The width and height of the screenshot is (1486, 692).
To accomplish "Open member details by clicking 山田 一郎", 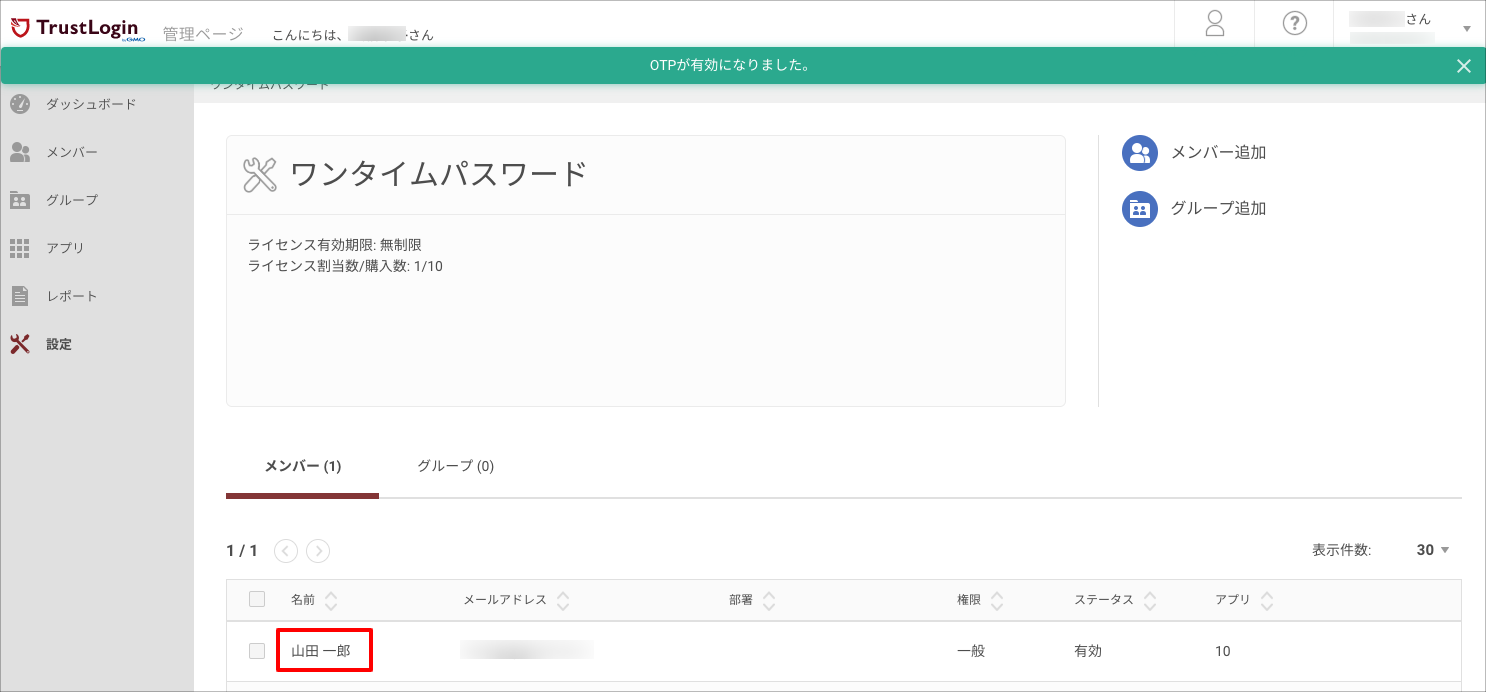I will (x=323, y=650).
